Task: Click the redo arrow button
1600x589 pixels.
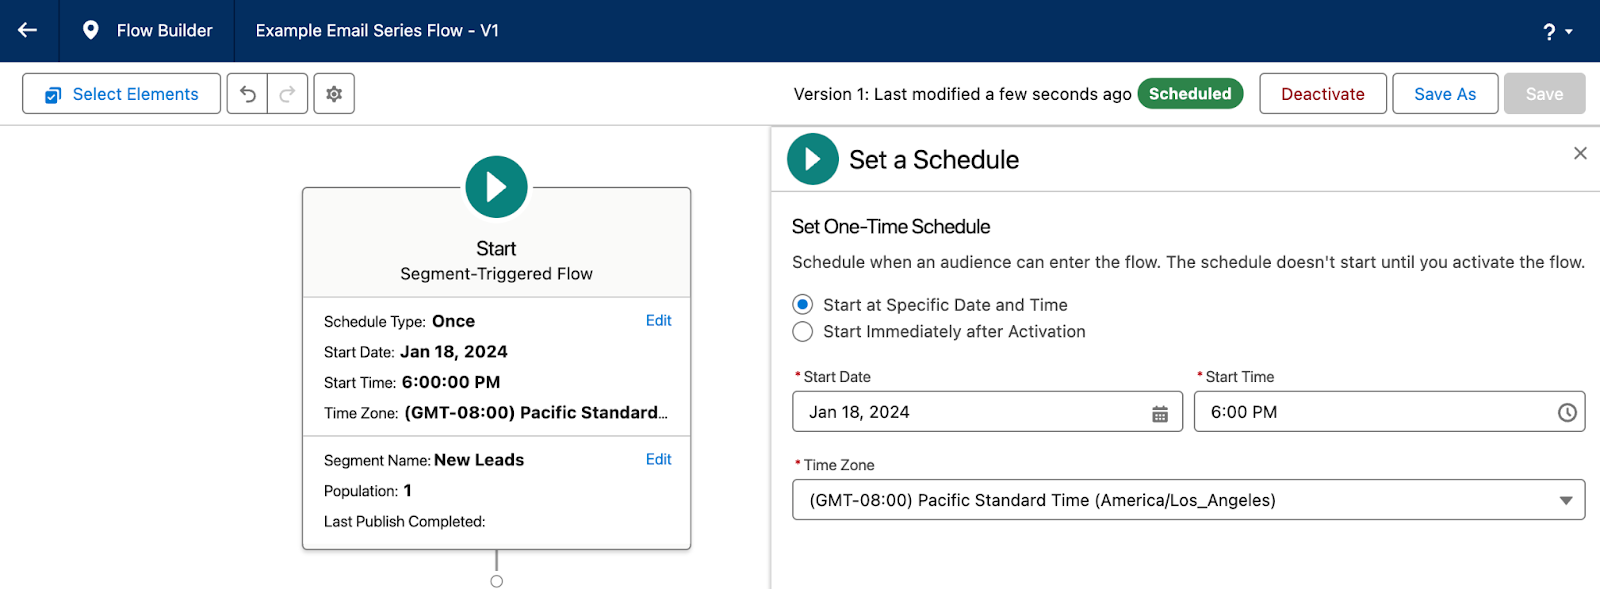Action: coord(287,94)
